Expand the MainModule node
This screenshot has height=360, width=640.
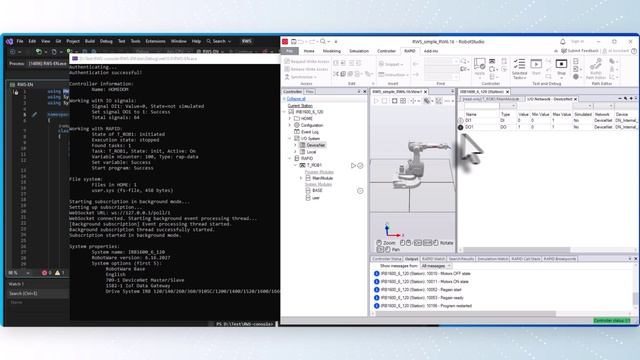point(301,178)
